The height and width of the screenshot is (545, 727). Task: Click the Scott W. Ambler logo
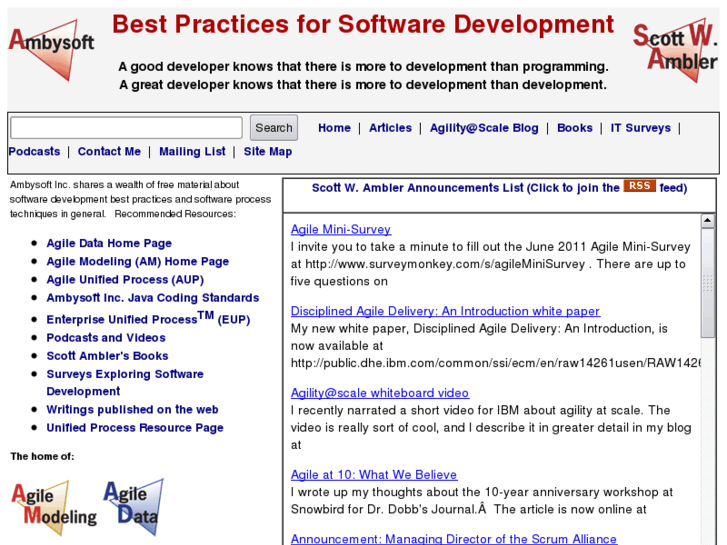[x=676, y=50]
